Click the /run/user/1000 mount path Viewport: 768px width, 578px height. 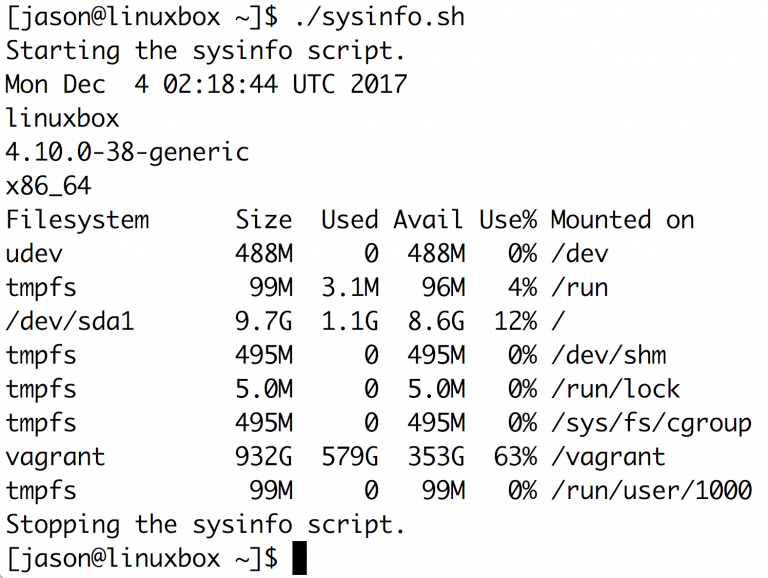(x=651, y=491)
